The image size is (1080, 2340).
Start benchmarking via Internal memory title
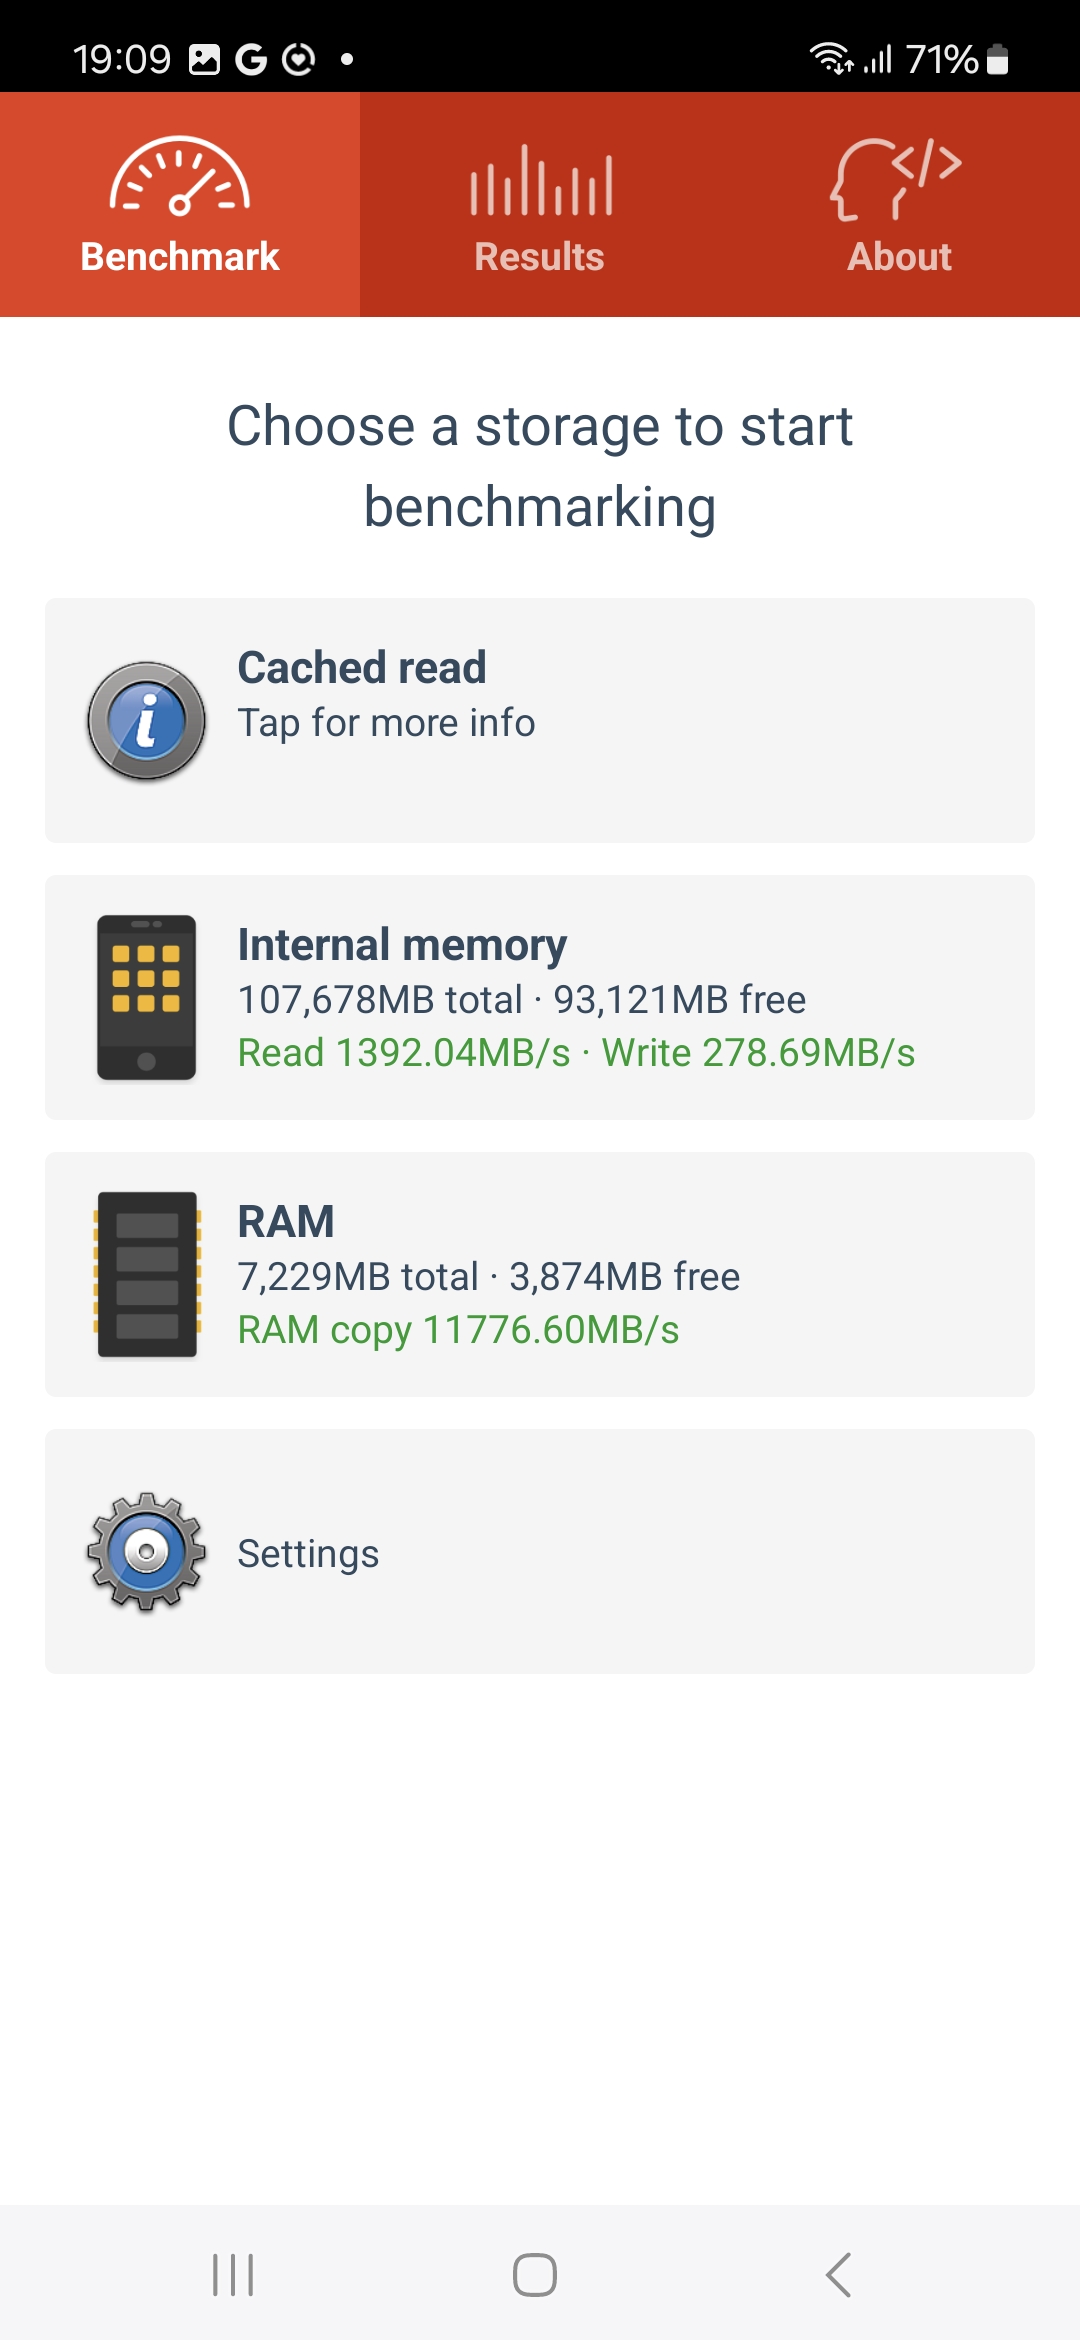pos(402,945)
